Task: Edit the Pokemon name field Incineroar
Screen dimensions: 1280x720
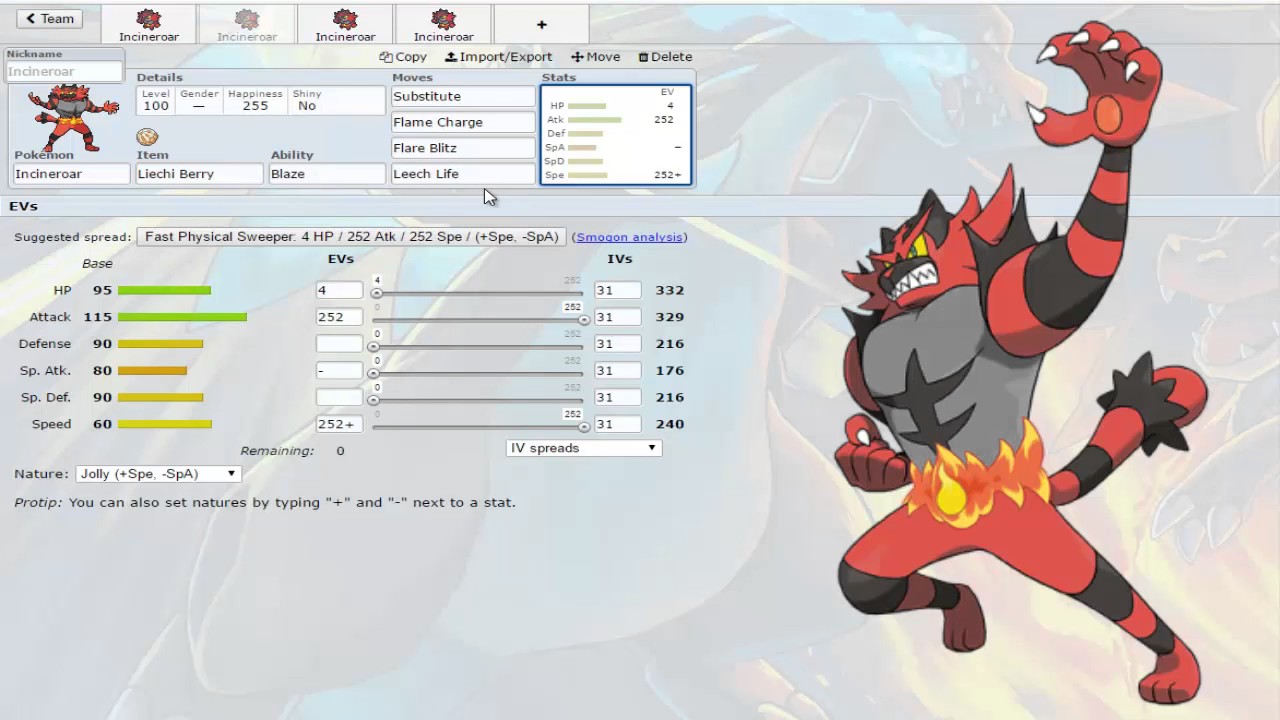Action: pyautogui.click(x=71, y=174)
